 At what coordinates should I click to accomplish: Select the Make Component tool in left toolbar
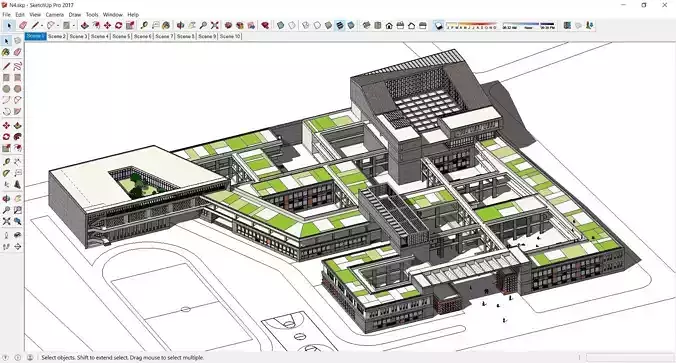click(x=17, y=41)
